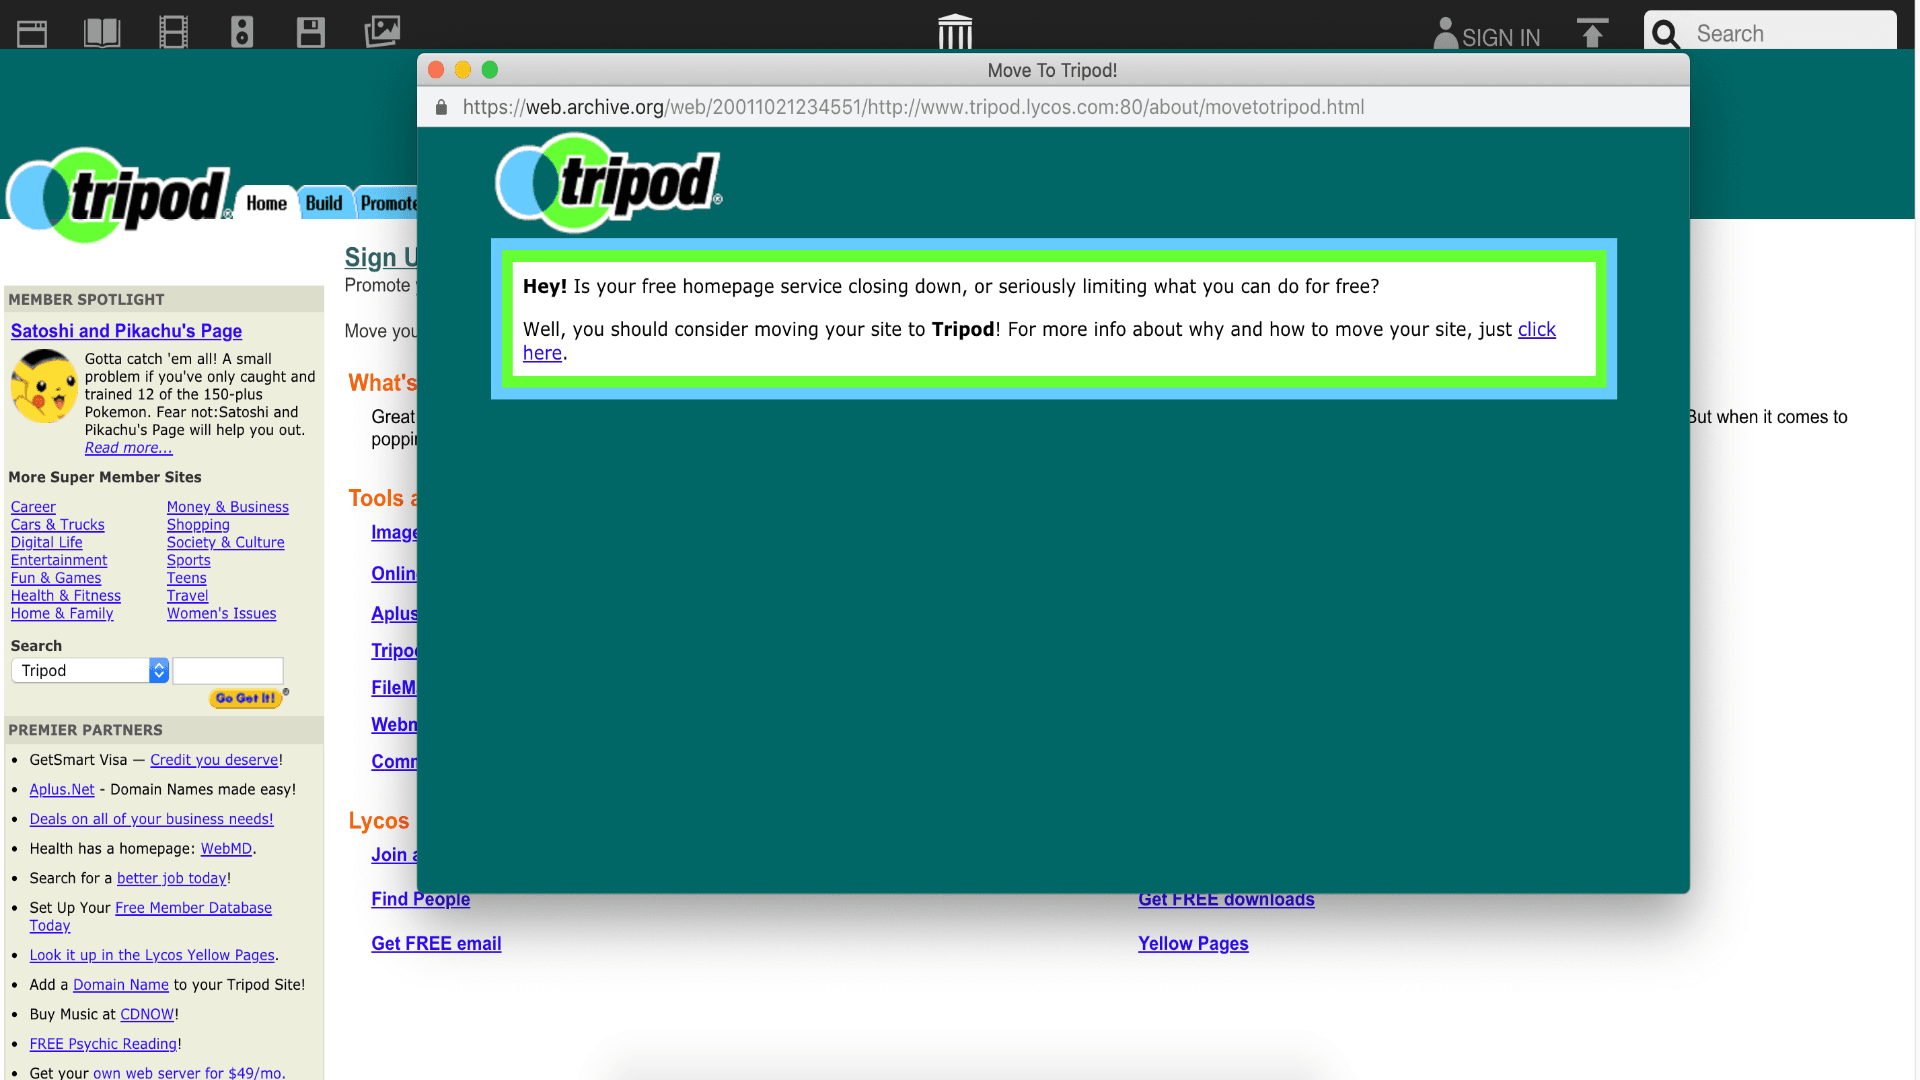Open the 'Credit you deserve' link
The image size is (1920, 1080).
pos(214,761)
